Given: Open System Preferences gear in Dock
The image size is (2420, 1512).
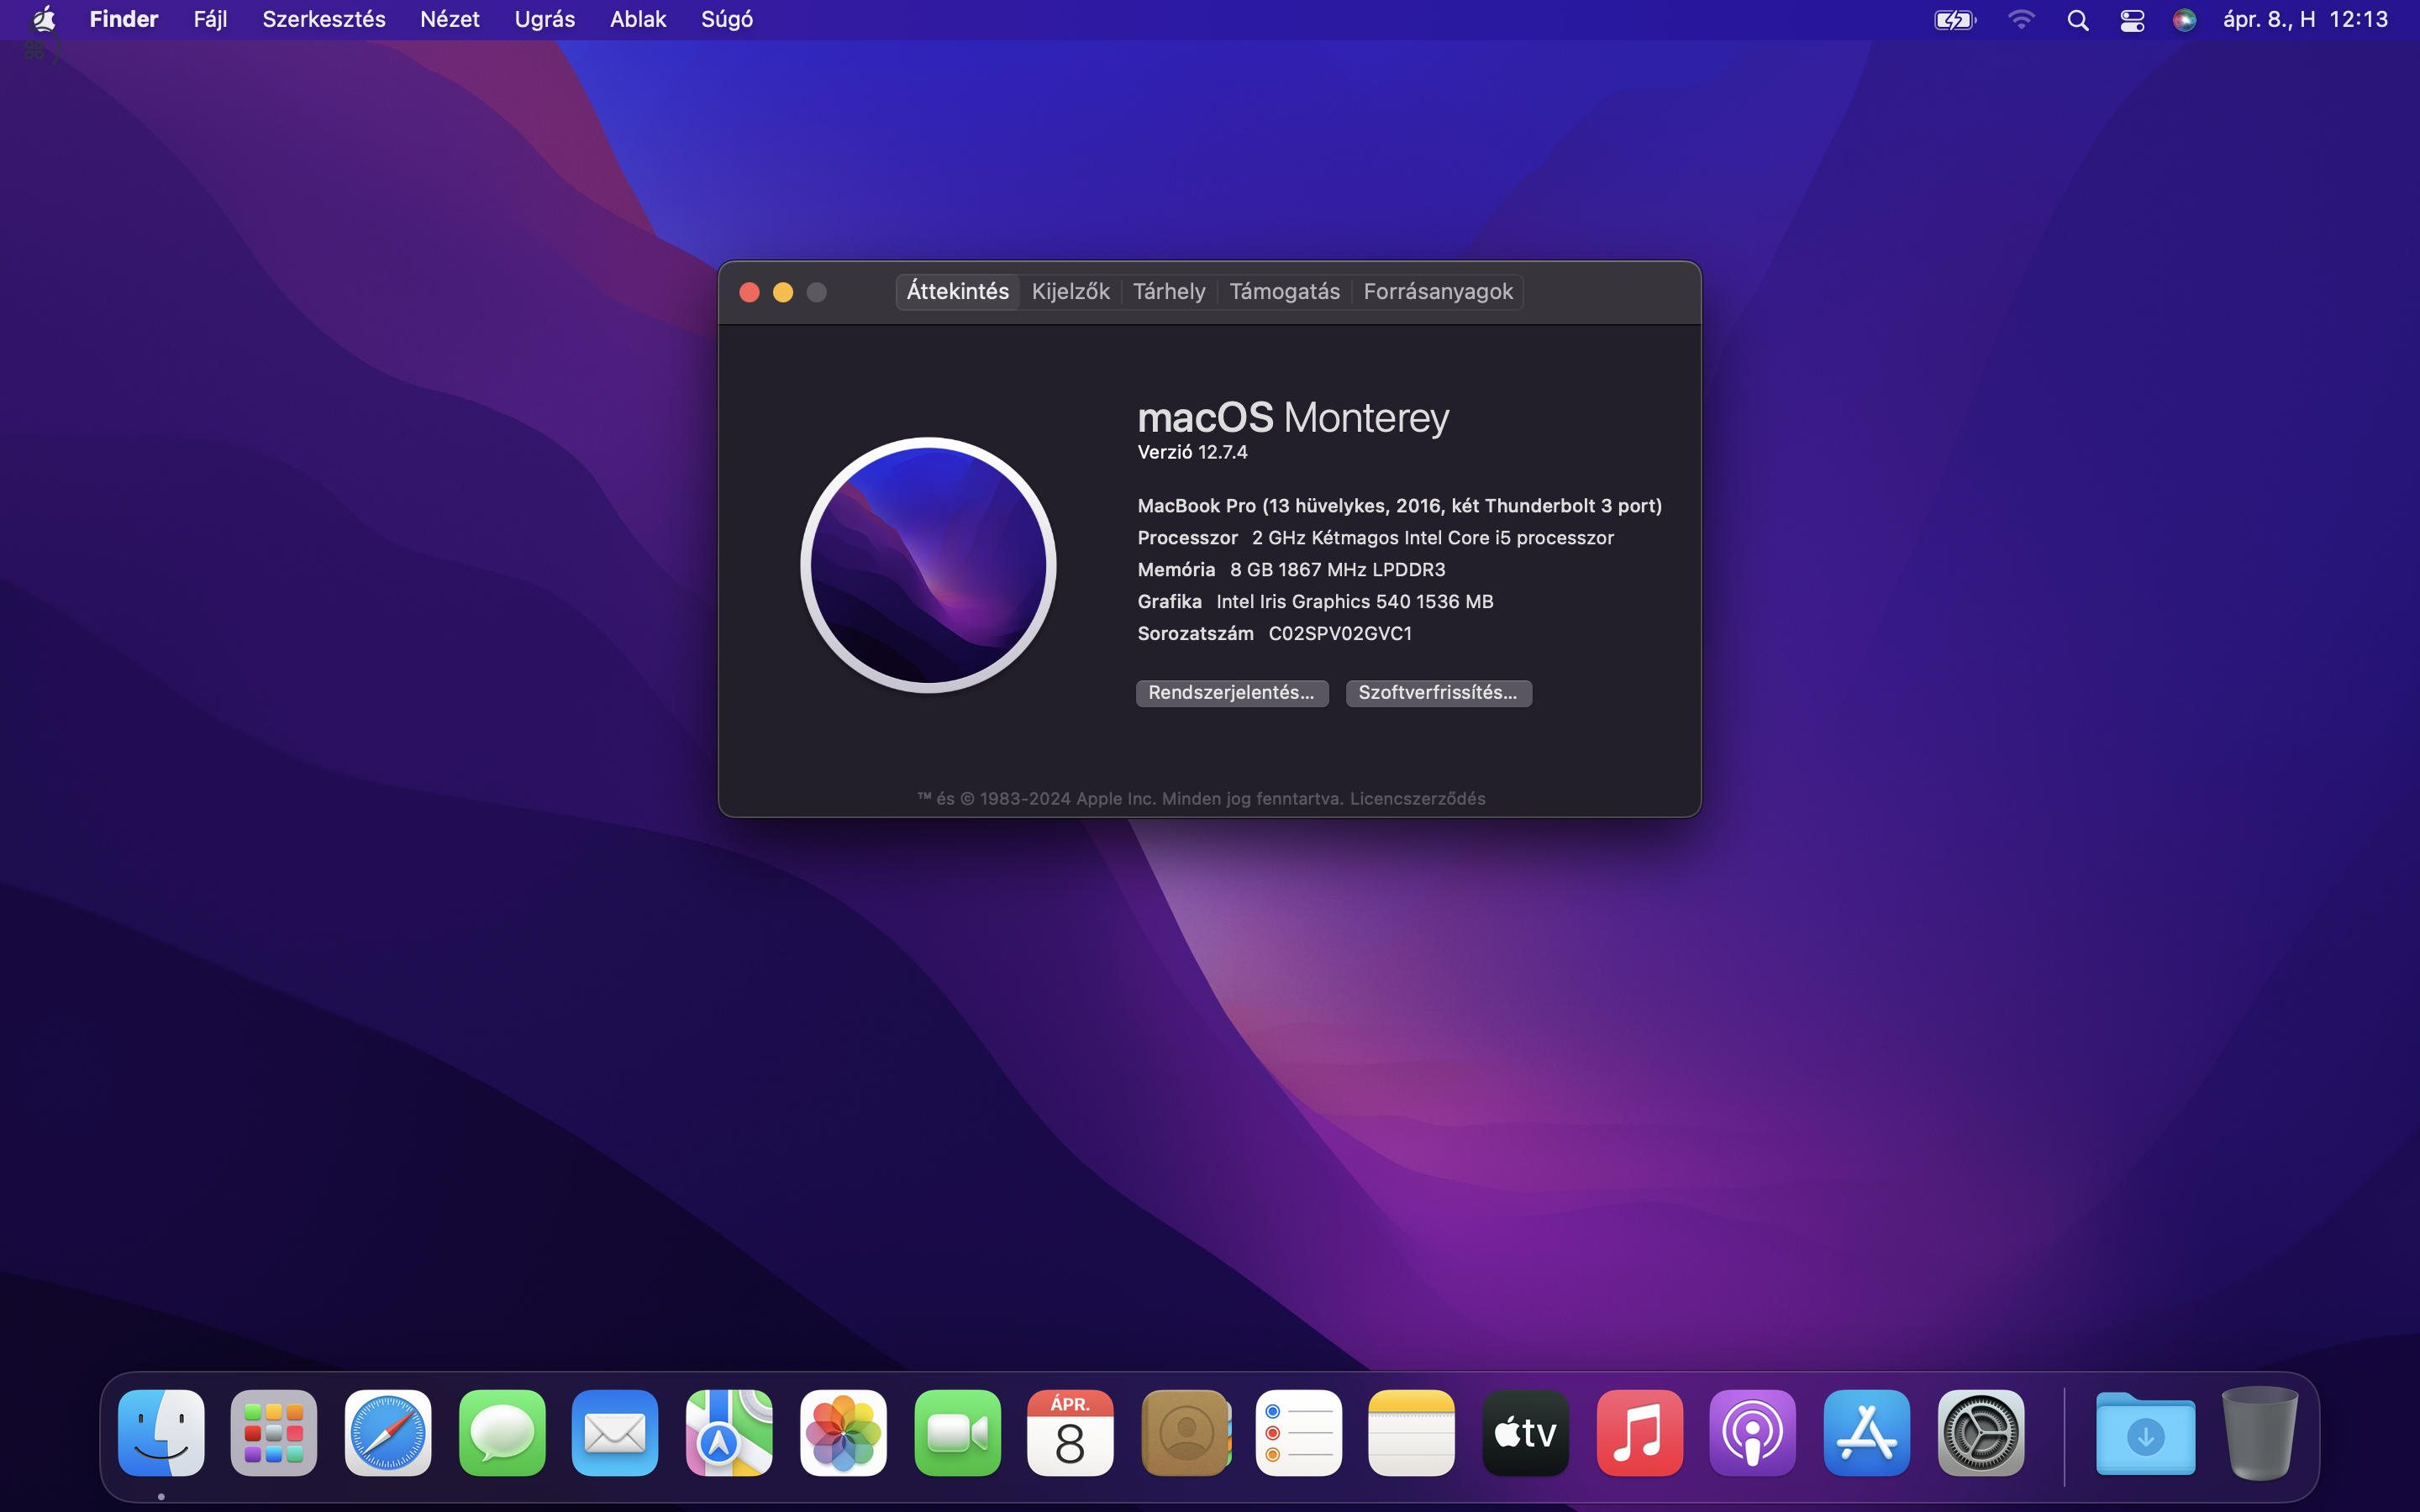Looking at the screenshot, I should 1980,1432.
